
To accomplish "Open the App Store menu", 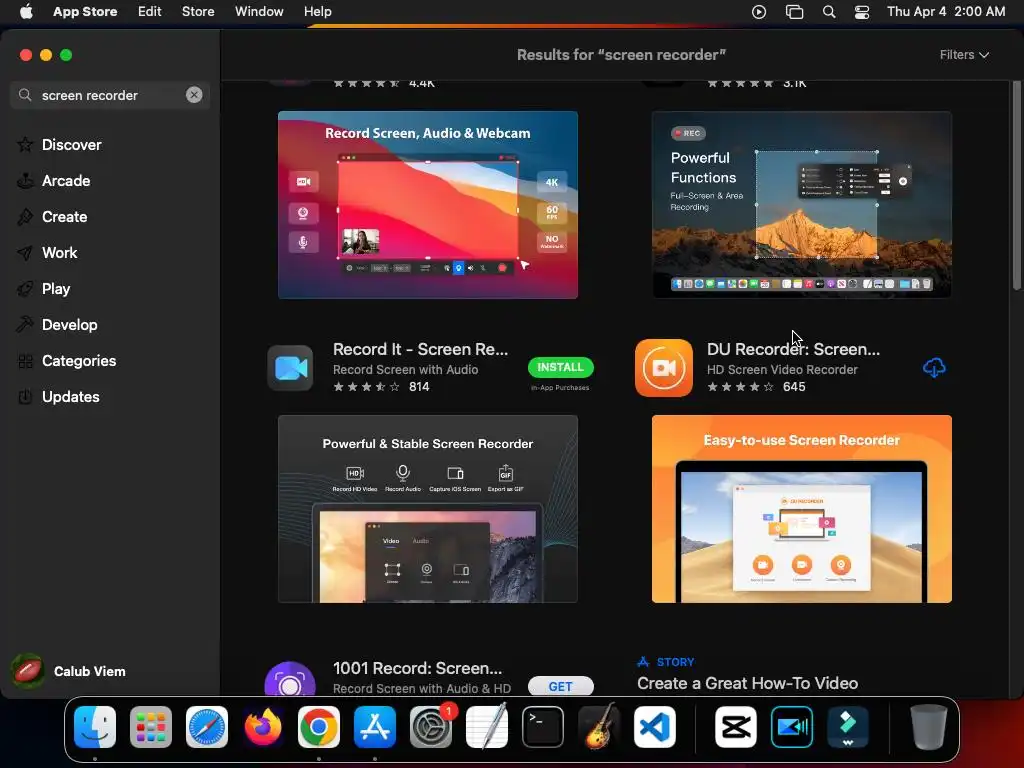I will pos(85,11).
